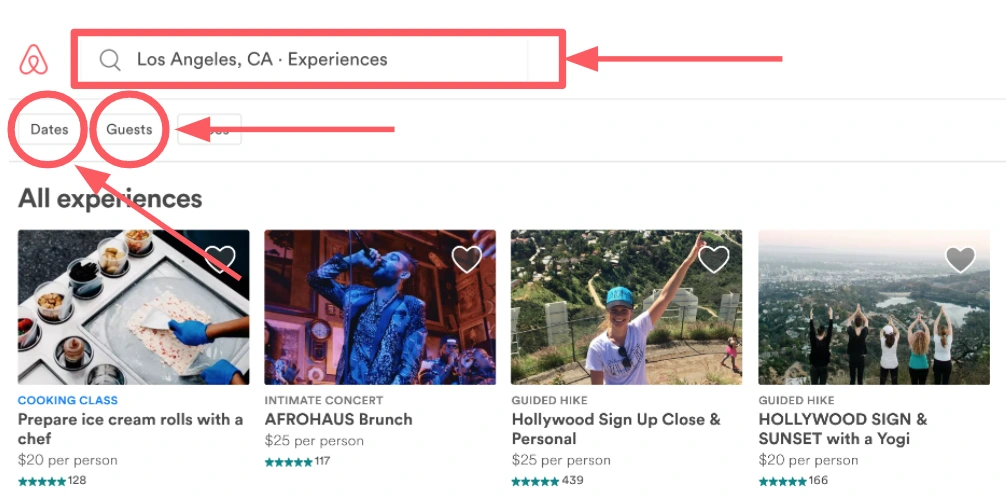Open the ice cream rolls cooking class photo
This screenshot has width=1006, height=495.
pos(133,307)
